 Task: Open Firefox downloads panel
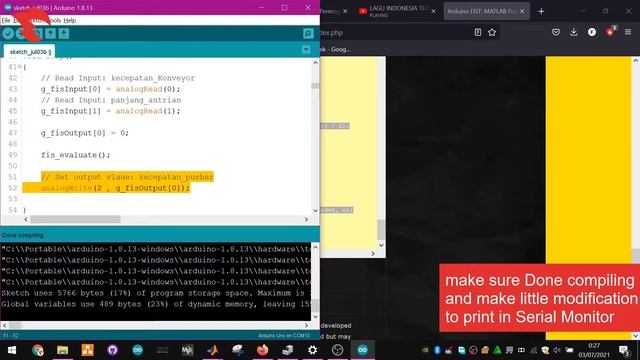click(x=574, y=32)
